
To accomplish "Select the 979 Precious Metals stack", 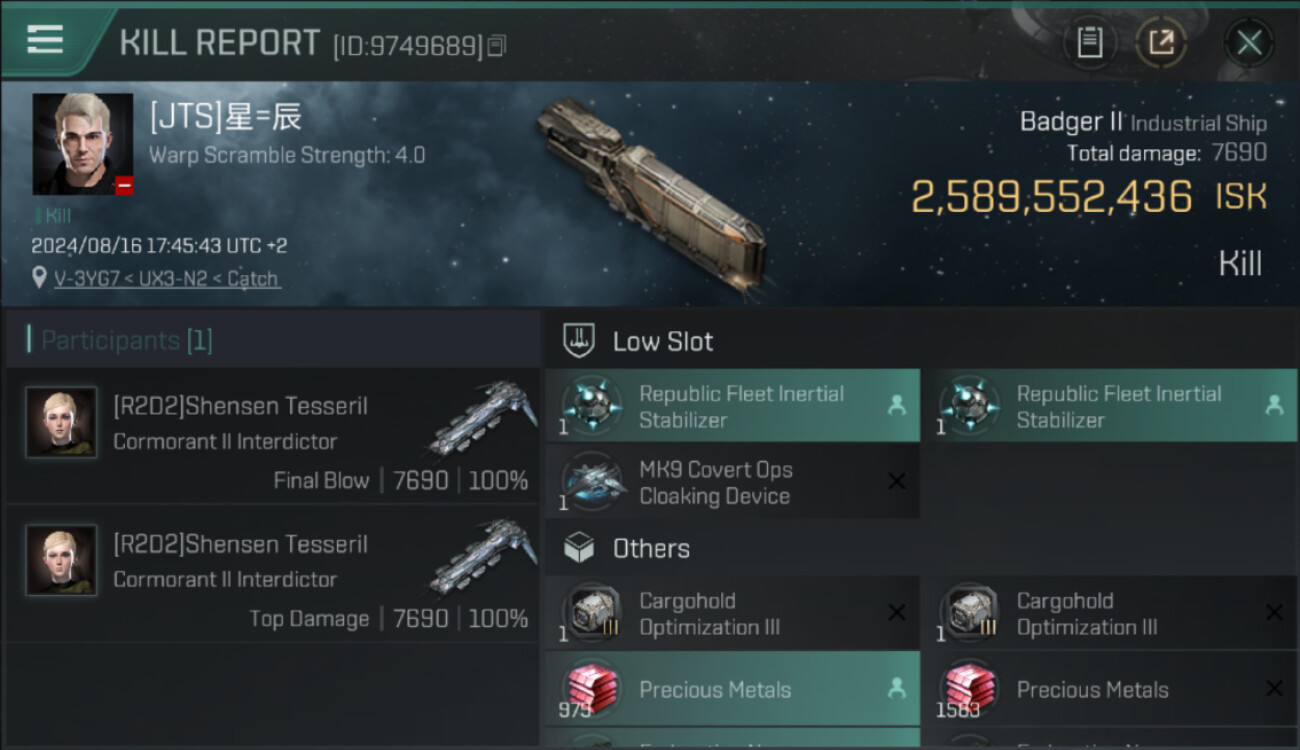I will (x=732, y=689).
